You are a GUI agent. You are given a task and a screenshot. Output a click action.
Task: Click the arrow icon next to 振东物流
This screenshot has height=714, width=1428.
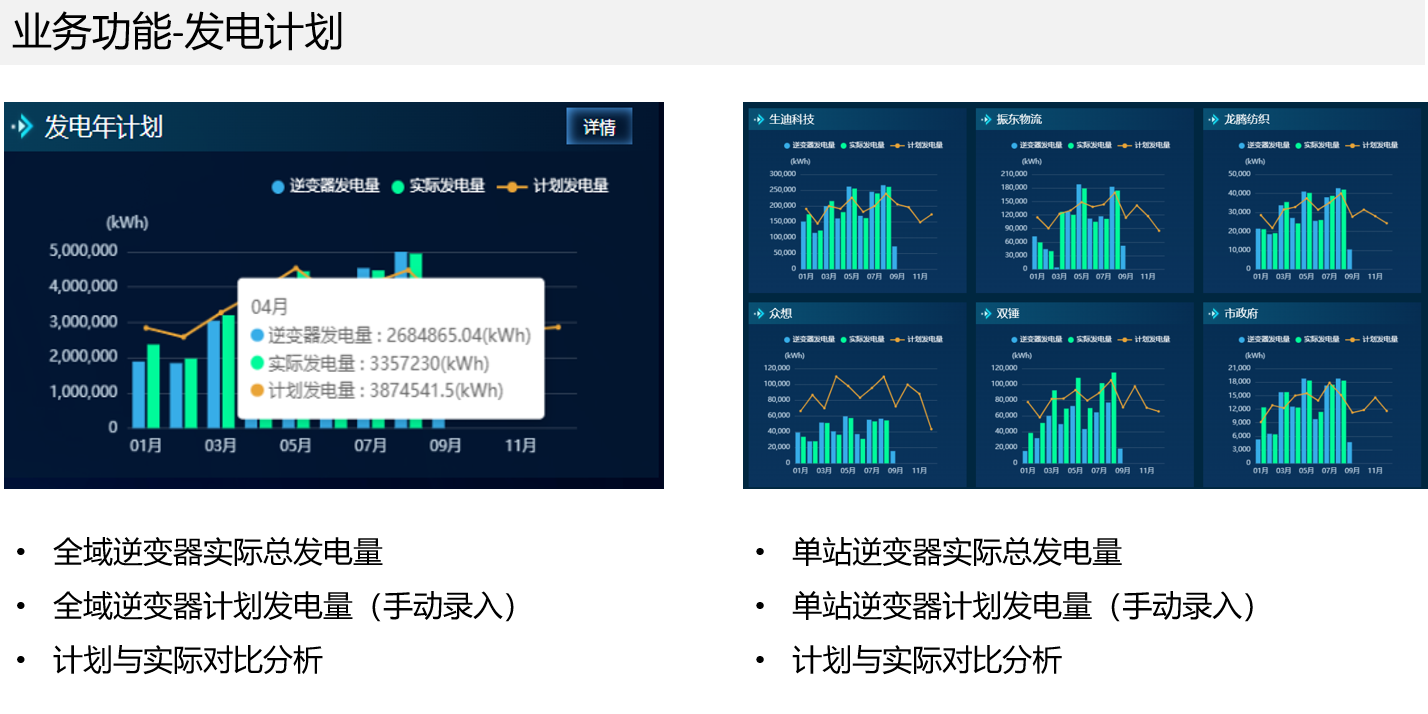986,119
